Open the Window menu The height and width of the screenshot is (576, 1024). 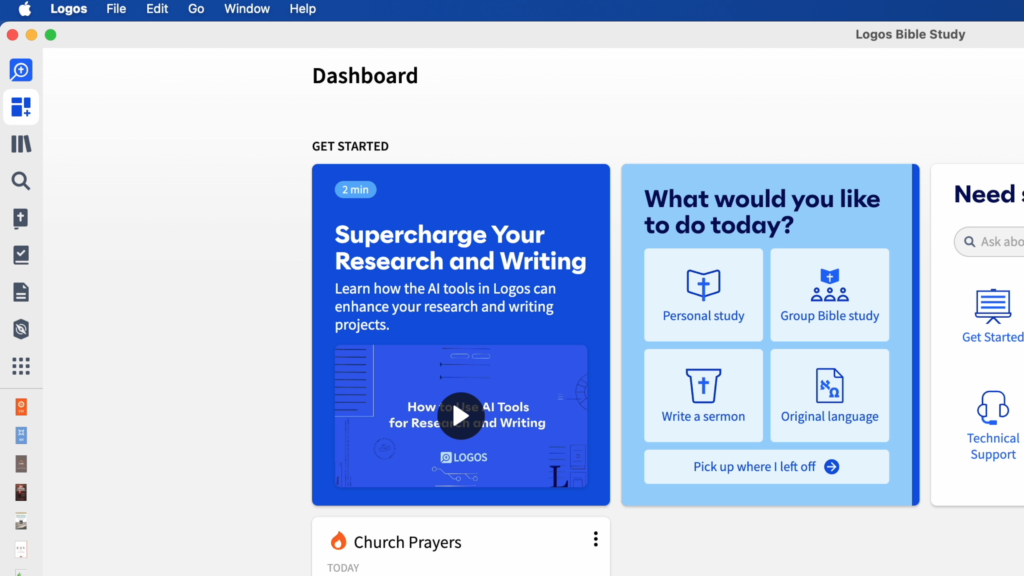[246, 9]
